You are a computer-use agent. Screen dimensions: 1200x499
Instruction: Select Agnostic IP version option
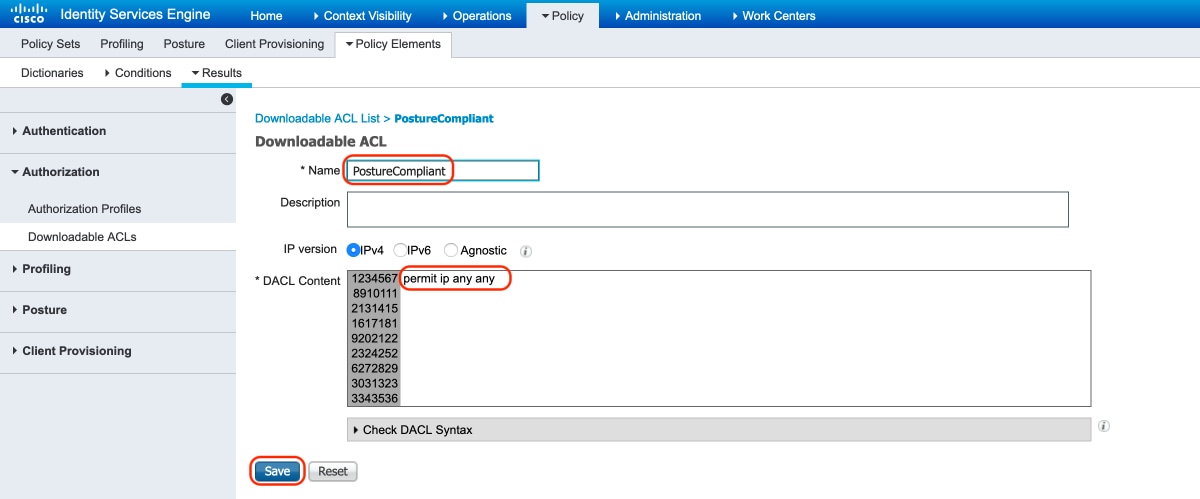451,250
